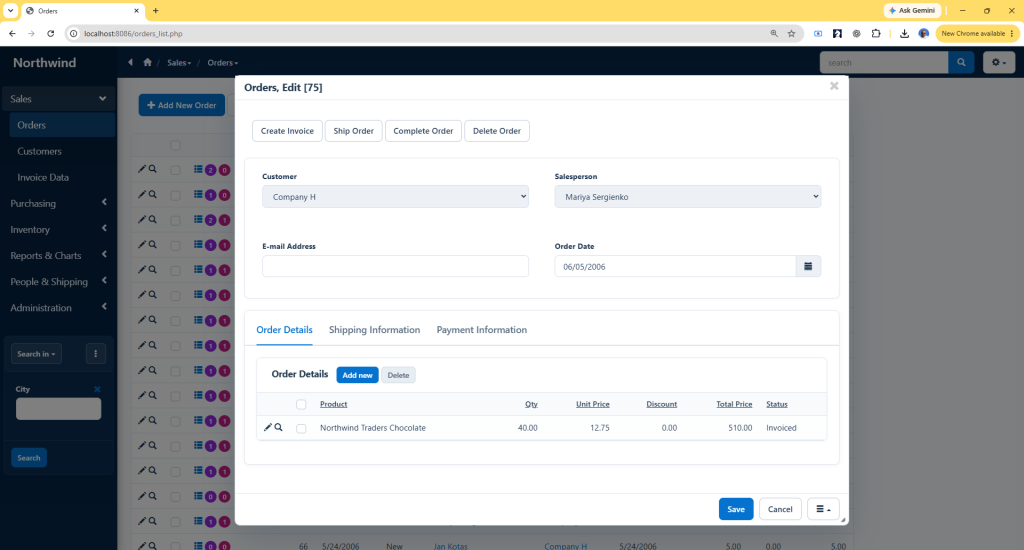
Task: Click the zoom icon in the address bar
Action: [774, 33]
